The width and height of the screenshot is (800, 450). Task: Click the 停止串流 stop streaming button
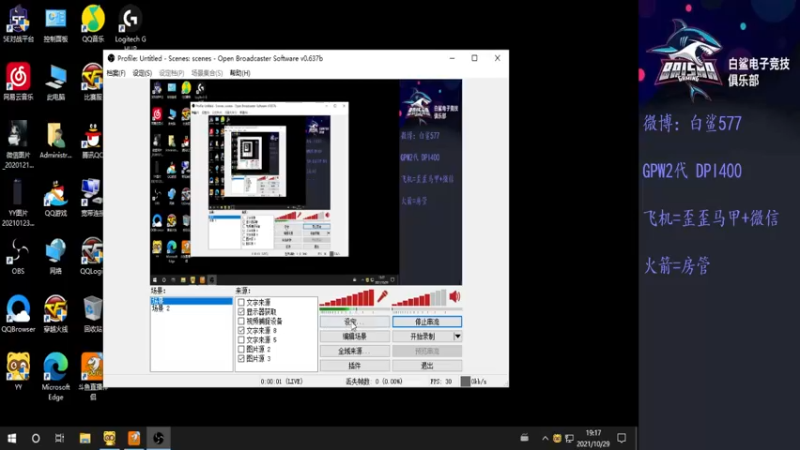[x=427, y=322]
